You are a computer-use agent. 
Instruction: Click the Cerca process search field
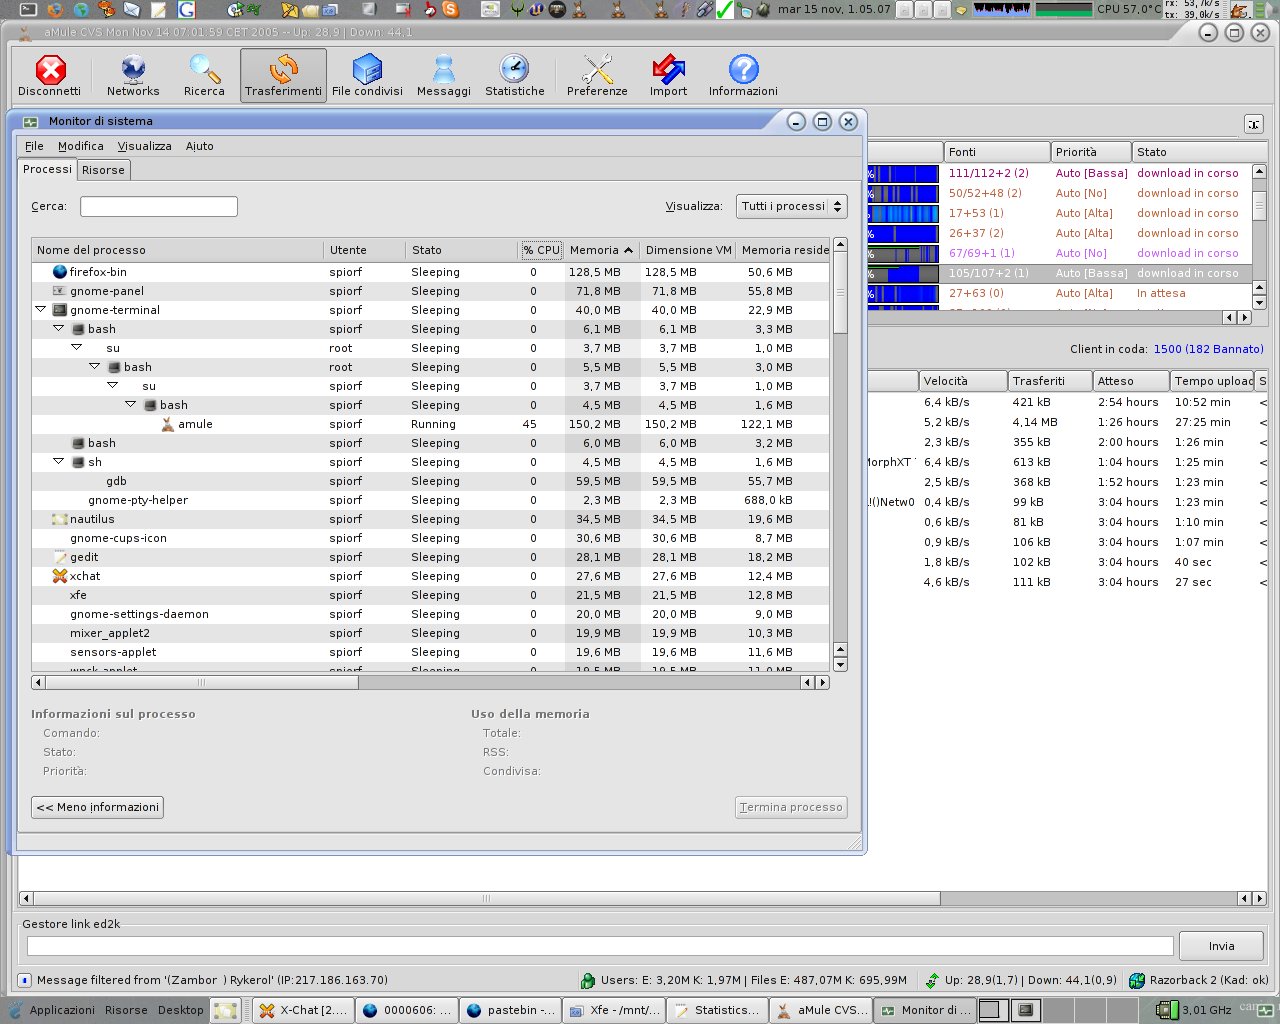pos(159,207)
